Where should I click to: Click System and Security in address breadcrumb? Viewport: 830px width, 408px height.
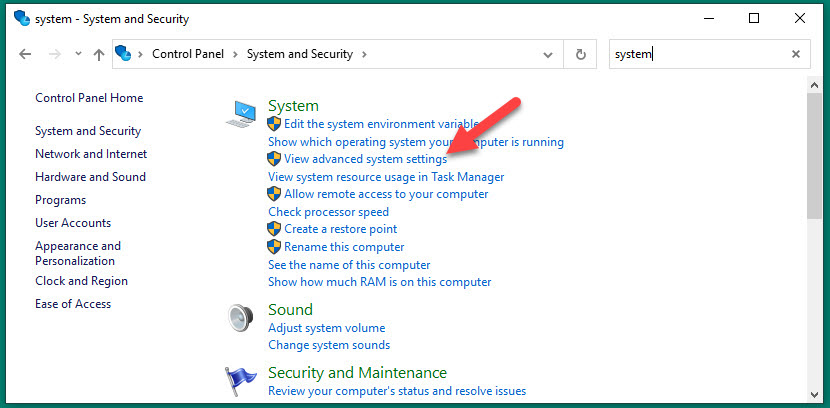click(x=300, y=54)
